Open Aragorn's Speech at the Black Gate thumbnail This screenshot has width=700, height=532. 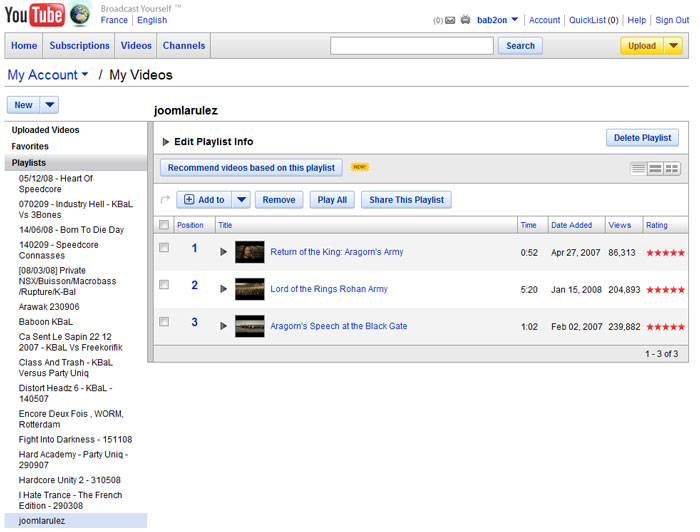(249, 326)
